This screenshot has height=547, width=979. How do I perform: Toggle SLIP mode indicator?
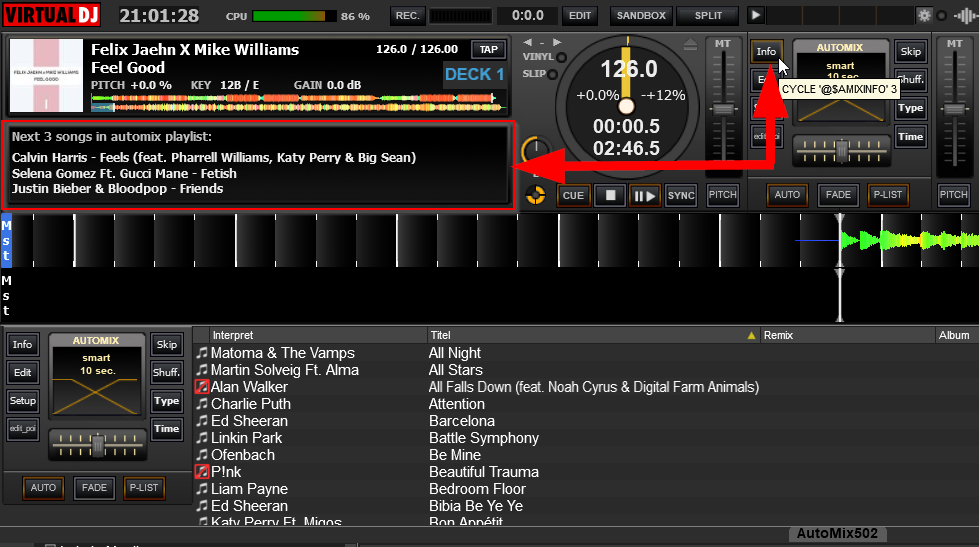pyautogui.click(x=553, y=75)
